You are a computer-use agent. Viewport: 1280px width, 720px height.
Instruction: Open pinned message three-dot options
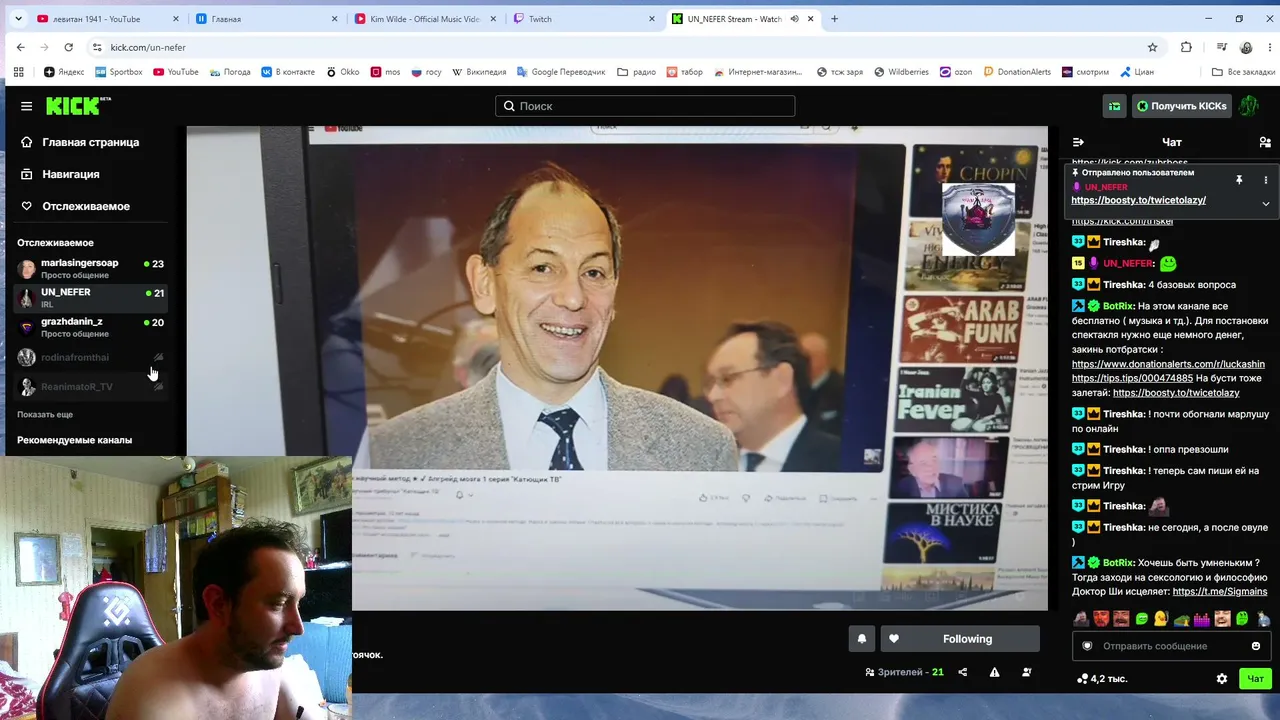coord(1265,180)
